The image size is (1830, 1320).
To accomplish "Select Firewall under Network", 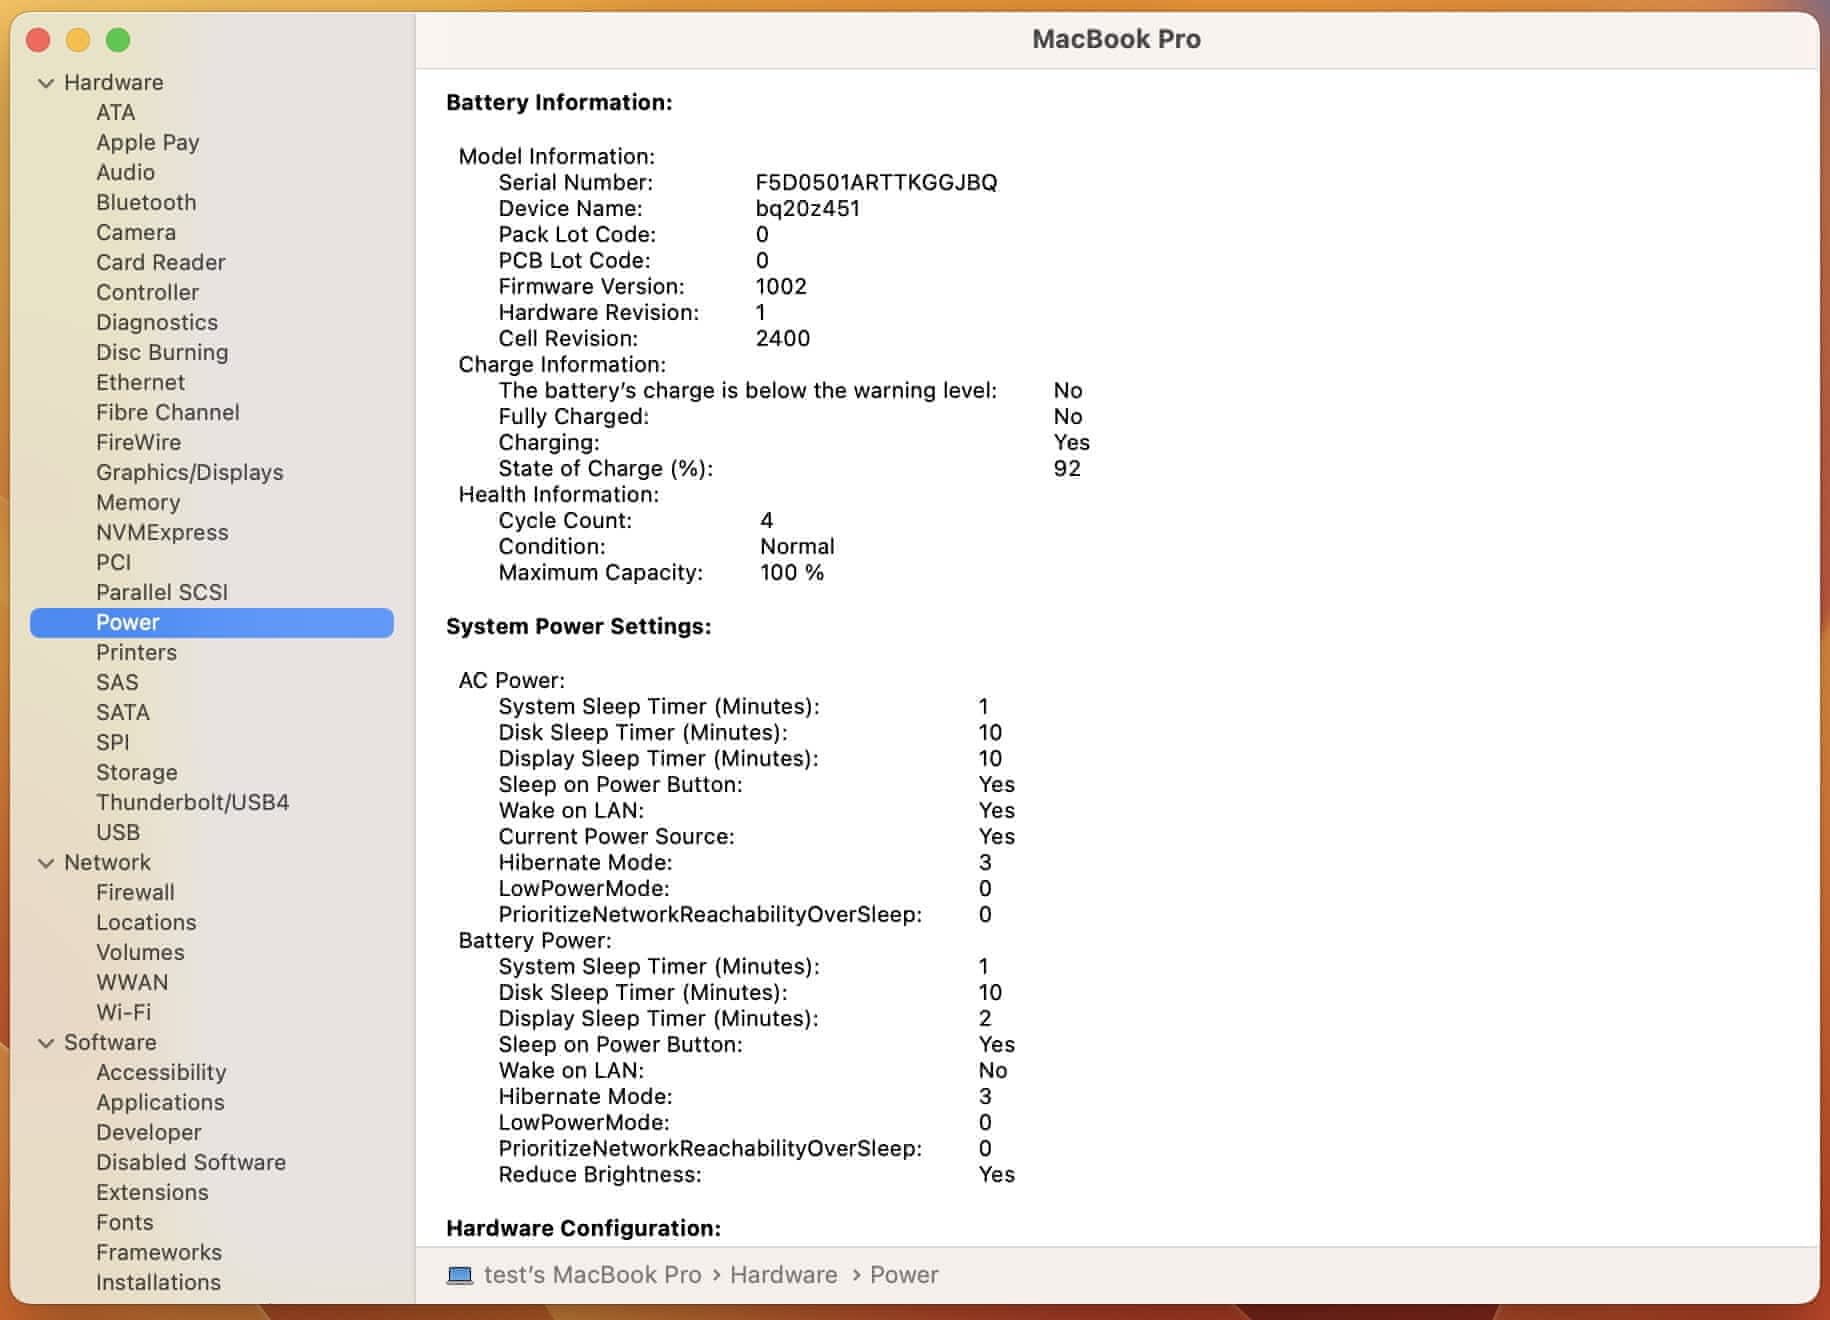I will click(x=135, y=892).
